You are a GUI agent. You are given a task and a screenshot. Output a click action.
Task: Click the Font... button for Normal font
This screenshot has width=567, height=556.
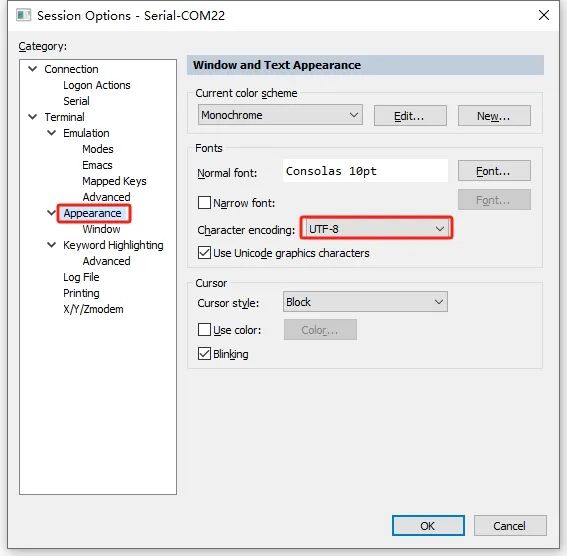pos(494,171)
